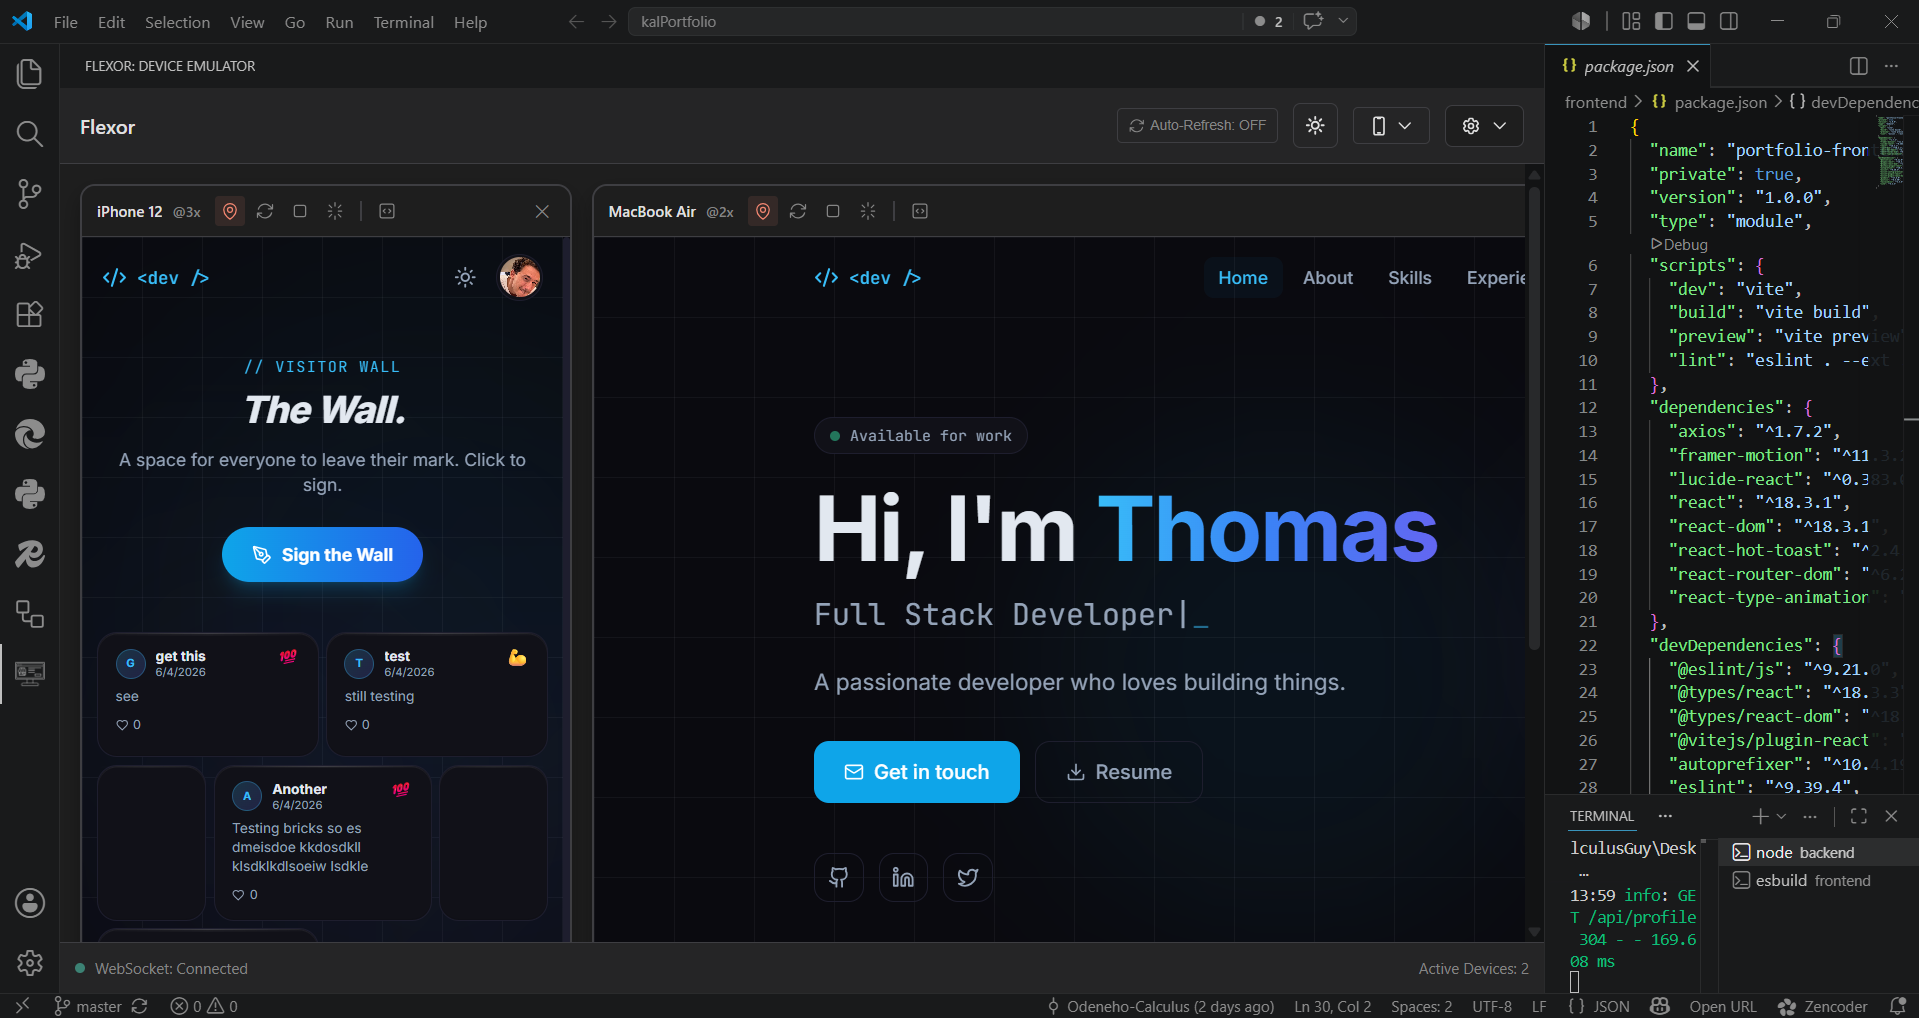Reload the iPhone 12 device frame
Image resolution: width=1919 pixels, height=1018 pixels.
pos(265,211)
